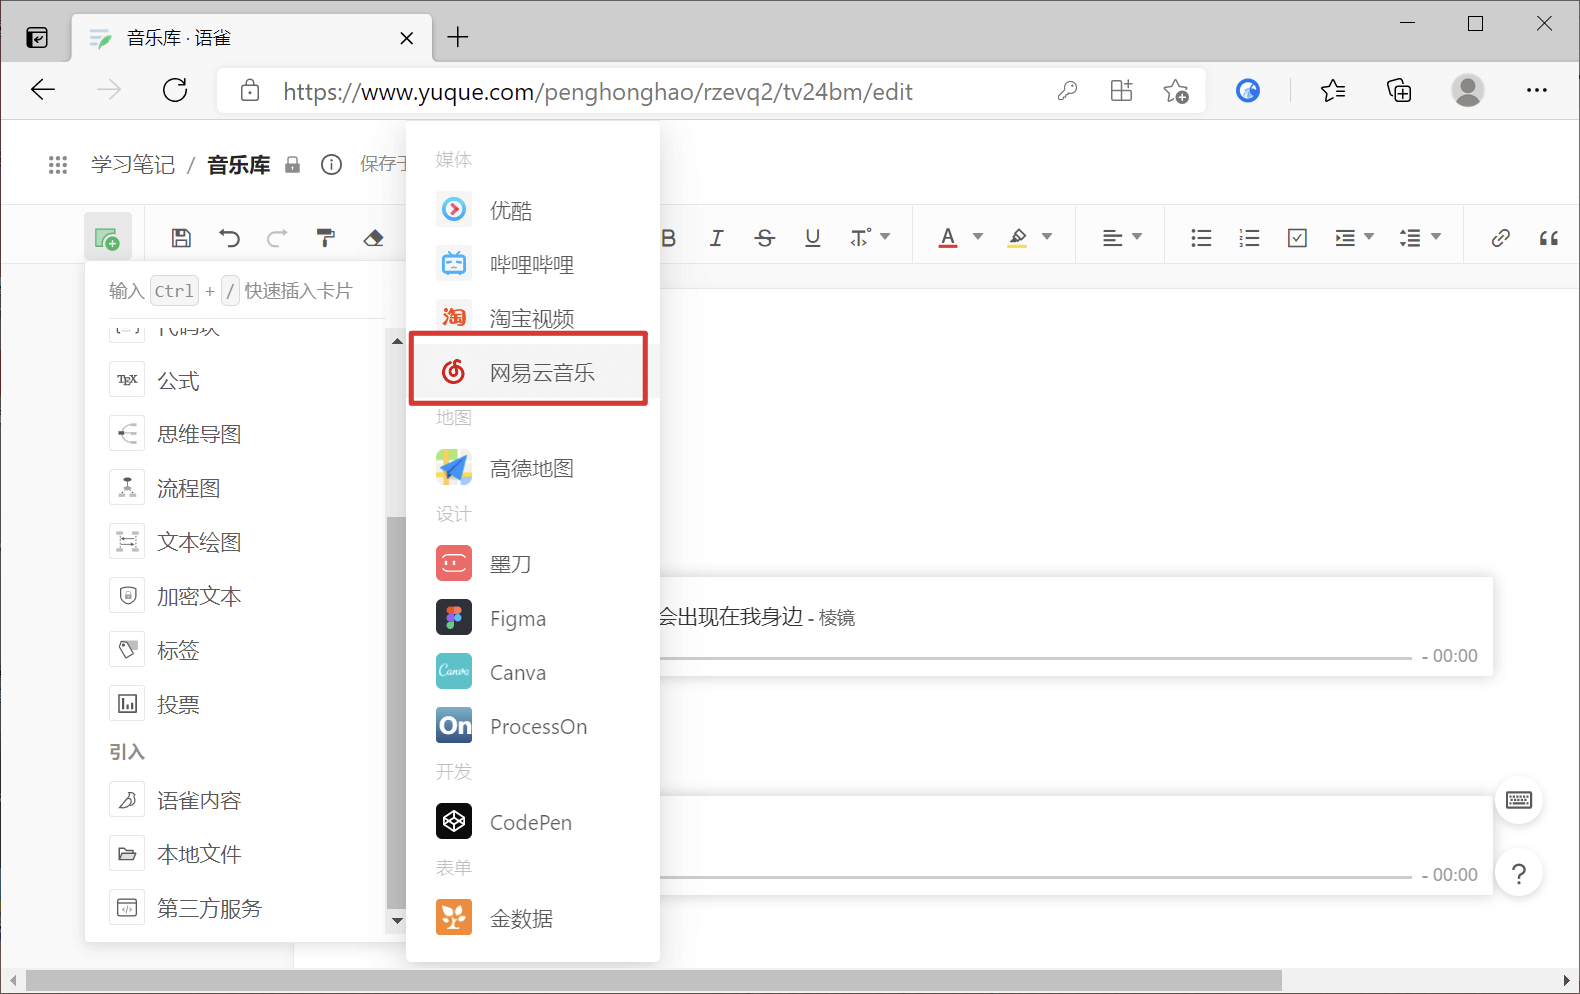This screenshot has height=994, width=1580.
Task: Click the horizontal page scrollbar
Action: pyautogui.click(x=654, y=980)
